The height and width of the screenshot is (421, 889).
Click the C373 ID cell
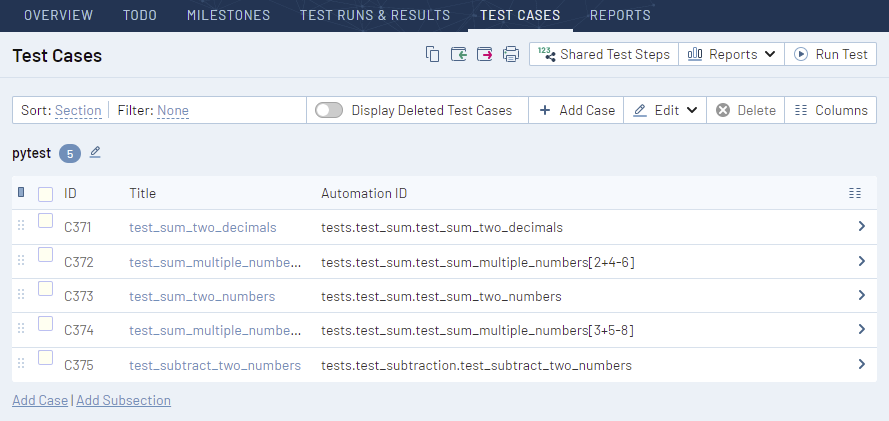click(78, 296)
